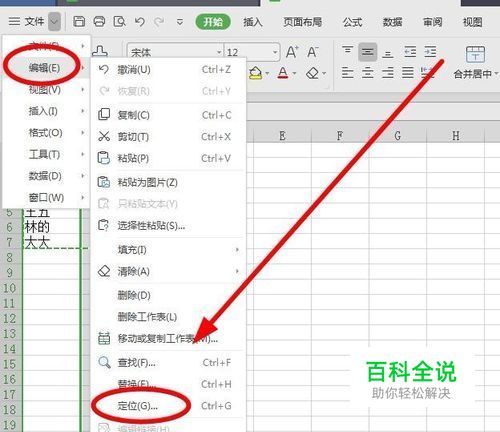Select column H header
This screenshot has width=500, height=432.
coord(455,135)
